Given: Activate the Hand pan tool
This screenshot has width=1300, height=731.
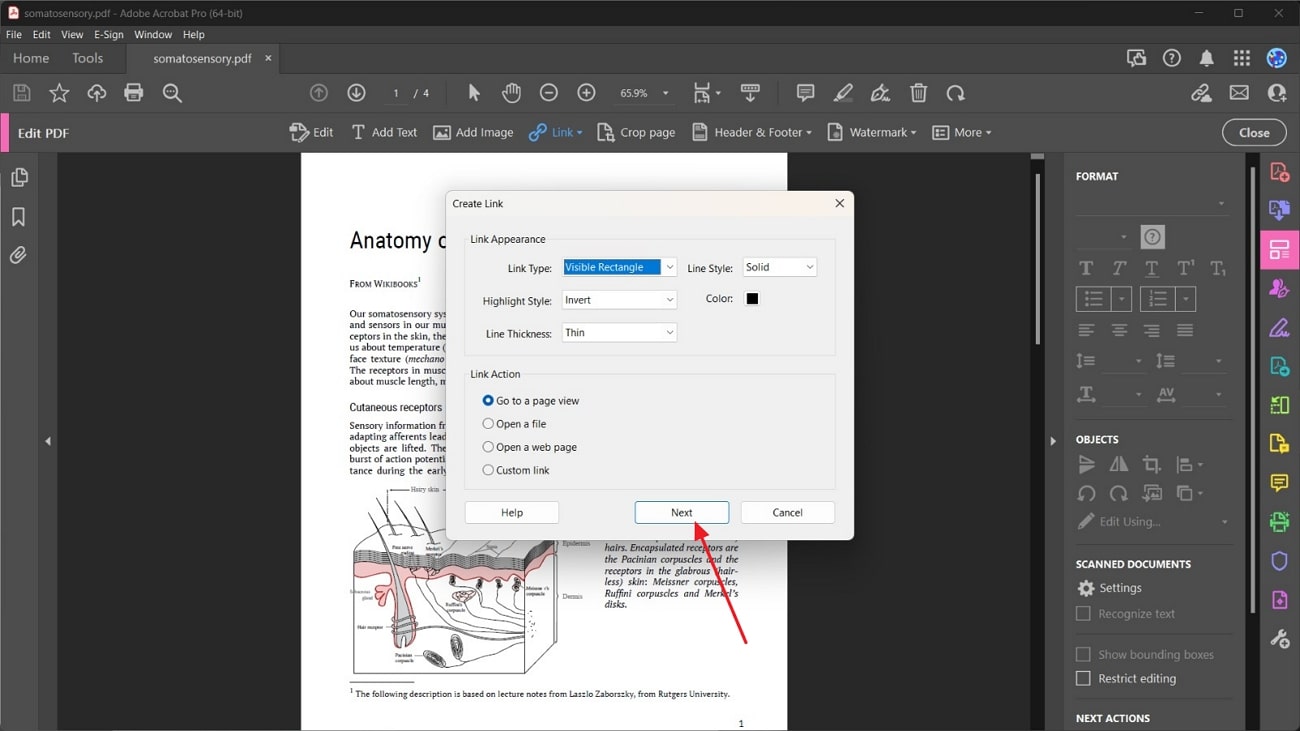Looking at the screenshot, I should tap(511, 93).
